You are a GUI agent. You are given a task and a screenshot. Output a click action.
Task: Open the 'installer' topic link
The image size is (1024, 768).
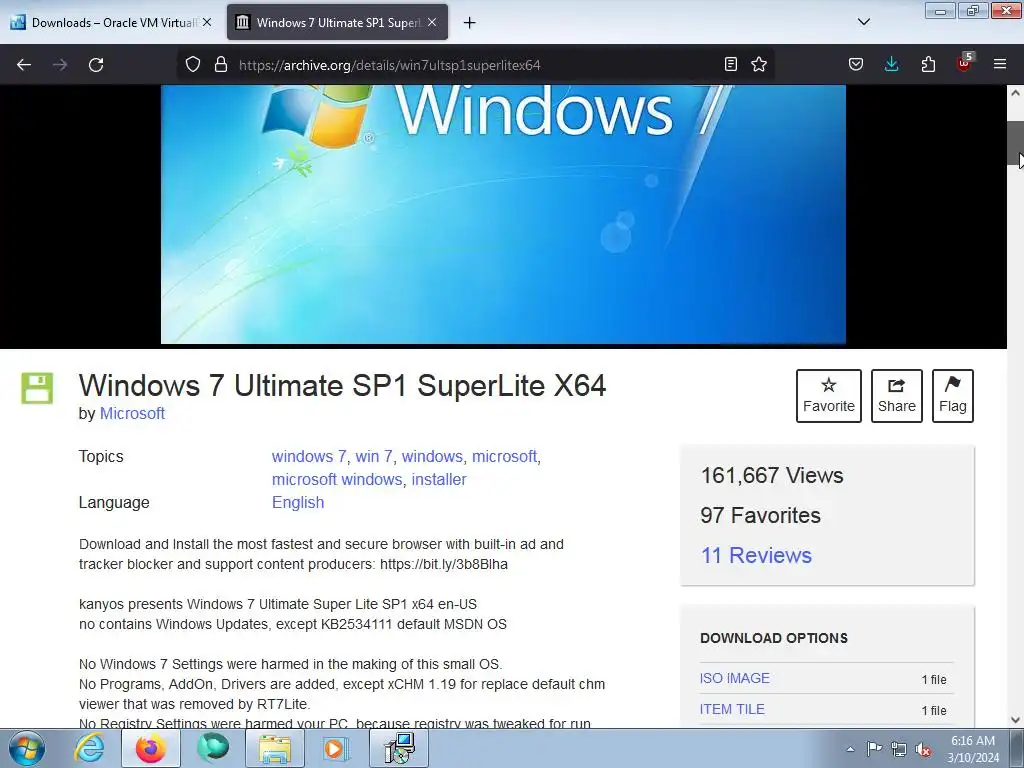(x=439, y=479)
